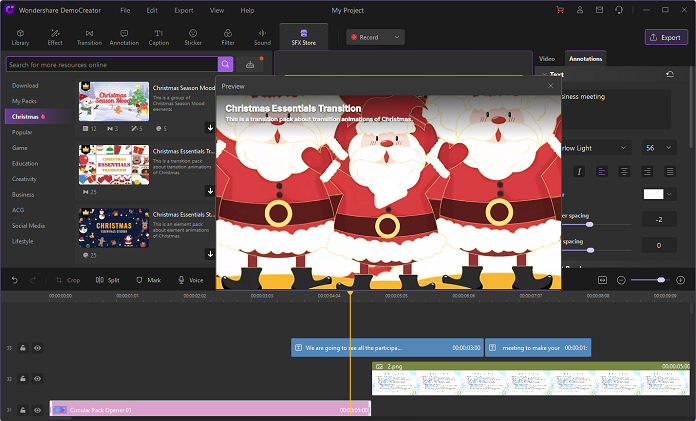Open the user account icon

click(x=580, y=10)
